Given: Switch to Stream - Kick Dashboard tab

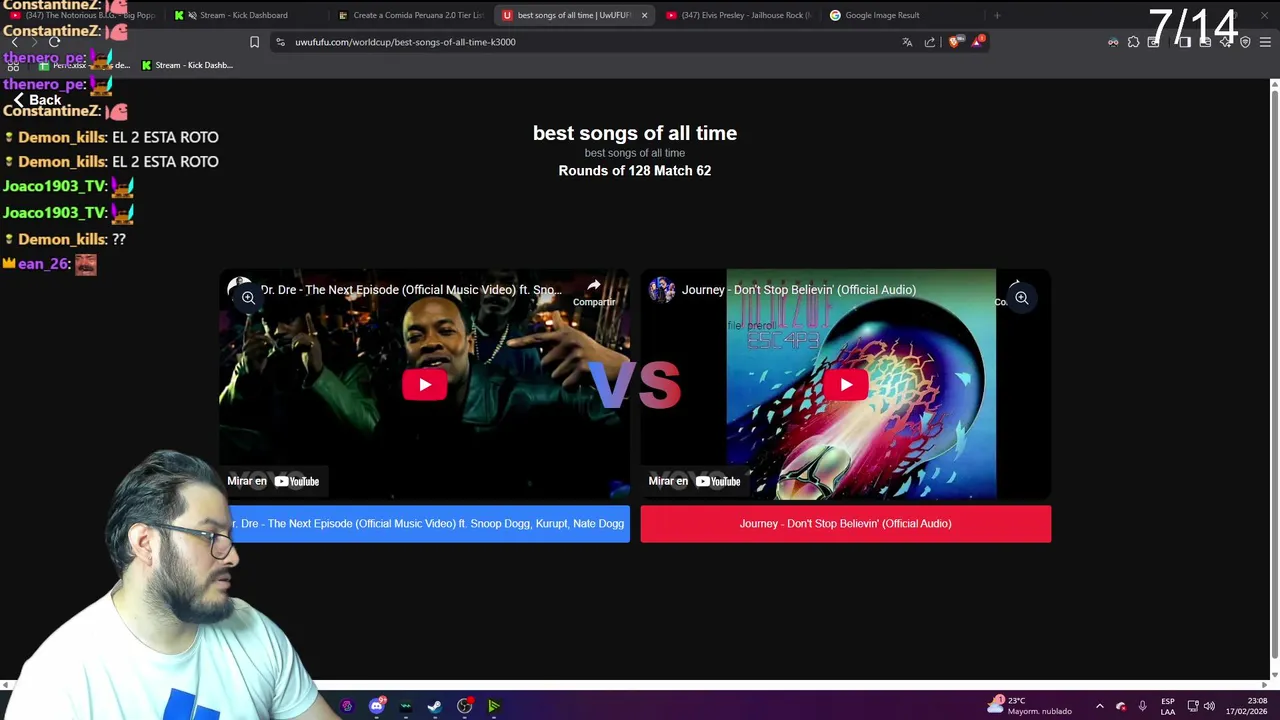Looking at the screenshot, I should pyautogui.click(x=244, y=15).
